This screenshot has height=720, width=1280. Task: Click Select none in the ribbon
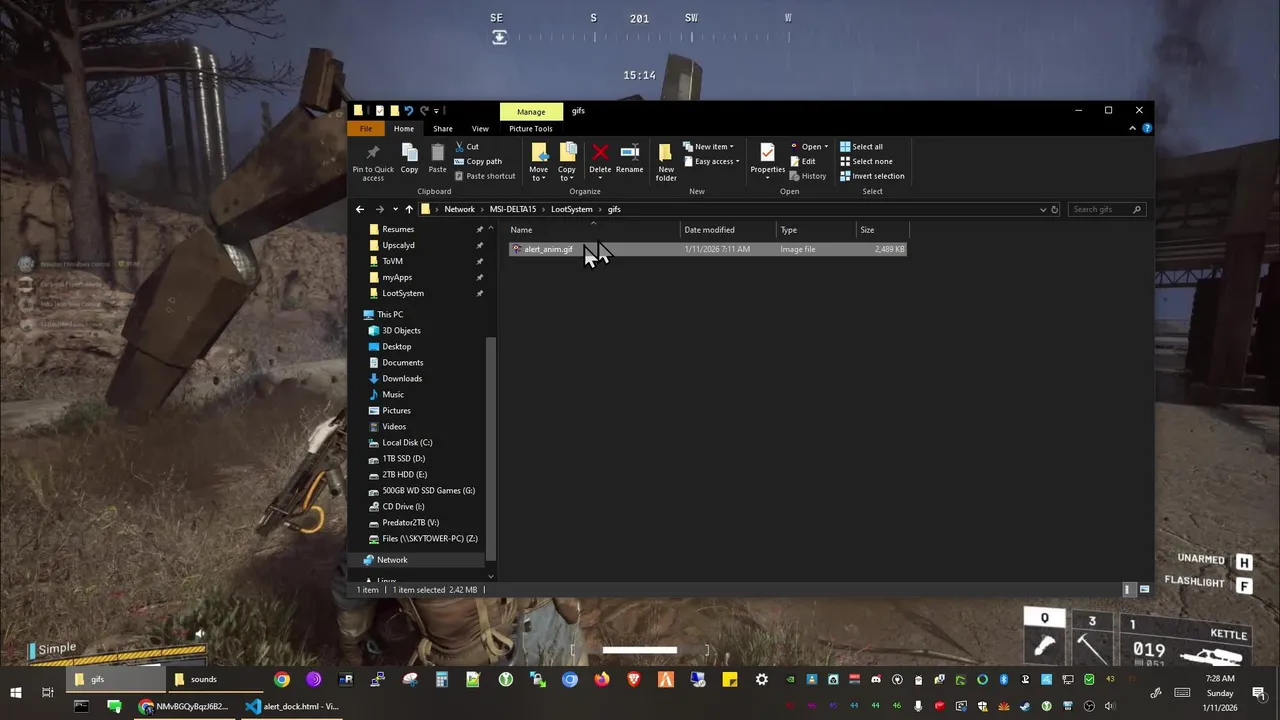click(866, 161)
